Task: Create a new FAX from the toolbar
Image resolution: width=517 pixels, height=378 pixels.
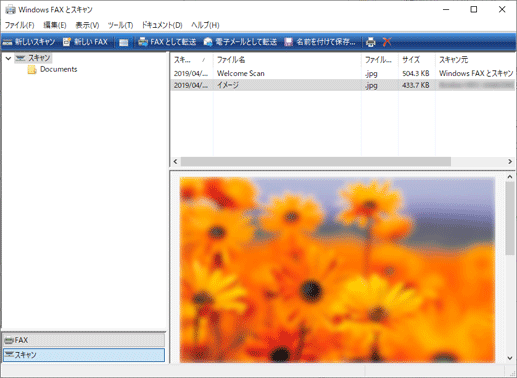Action: coord(85,42)
